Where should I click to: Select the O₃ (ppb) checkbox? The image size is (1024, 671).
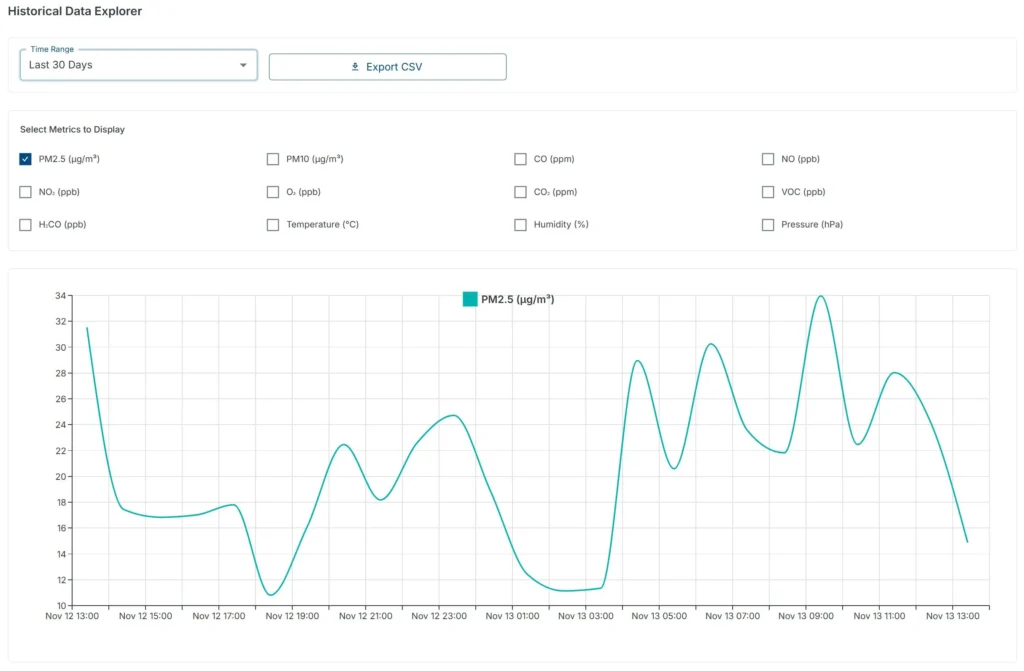tap(273, 192)
